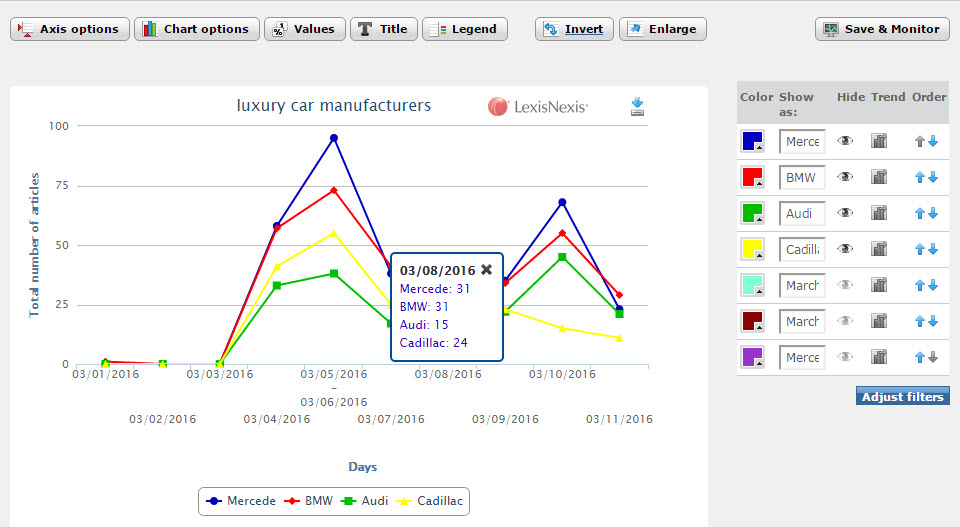Toggle trend line for Cadillac row

click(x=879, y=249)
